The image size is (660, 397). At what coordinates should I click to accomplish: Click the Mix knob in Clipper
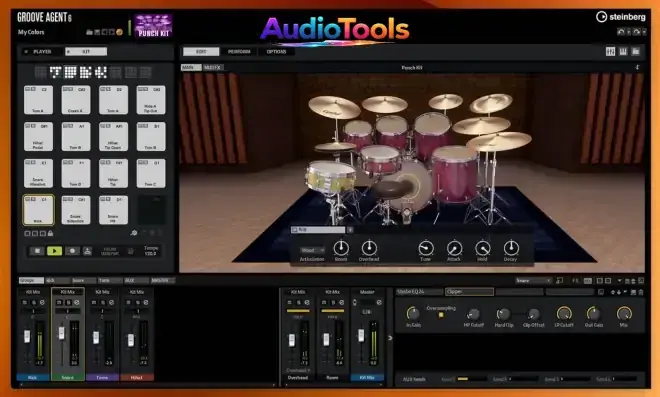click(x=624, y=314)
